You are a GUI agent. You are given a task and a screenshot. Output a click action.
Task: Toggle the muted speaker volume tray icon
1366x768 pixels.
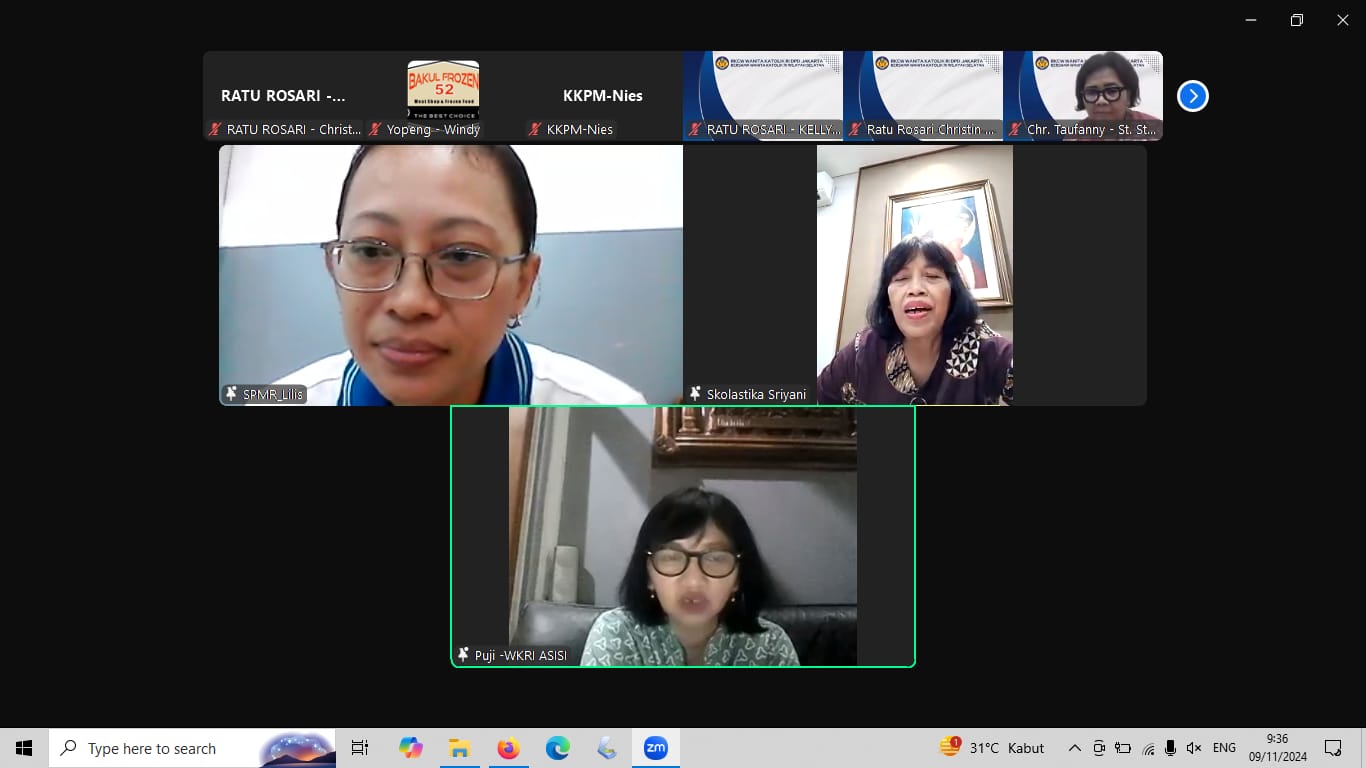1193,748
